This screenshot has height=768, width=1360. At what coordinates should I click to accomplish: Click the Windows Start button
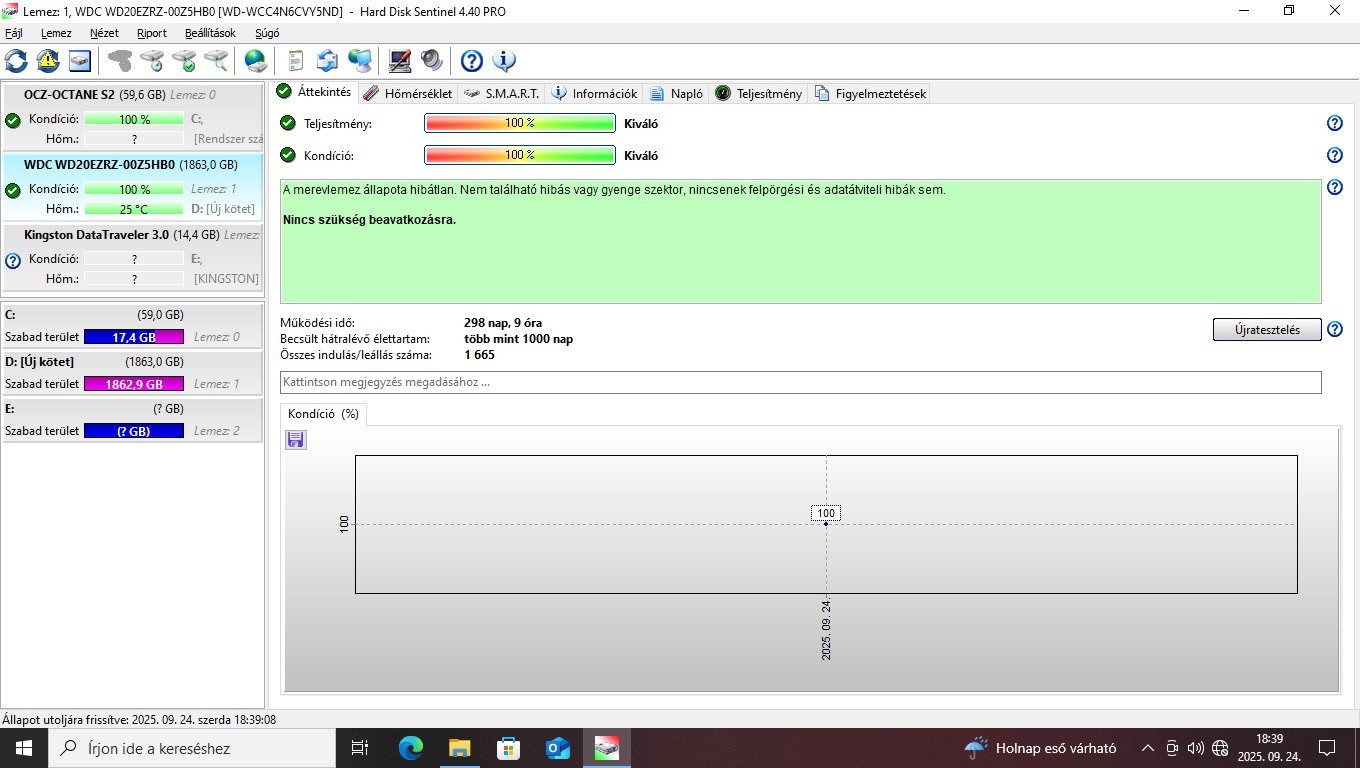(x=23, y=748)
